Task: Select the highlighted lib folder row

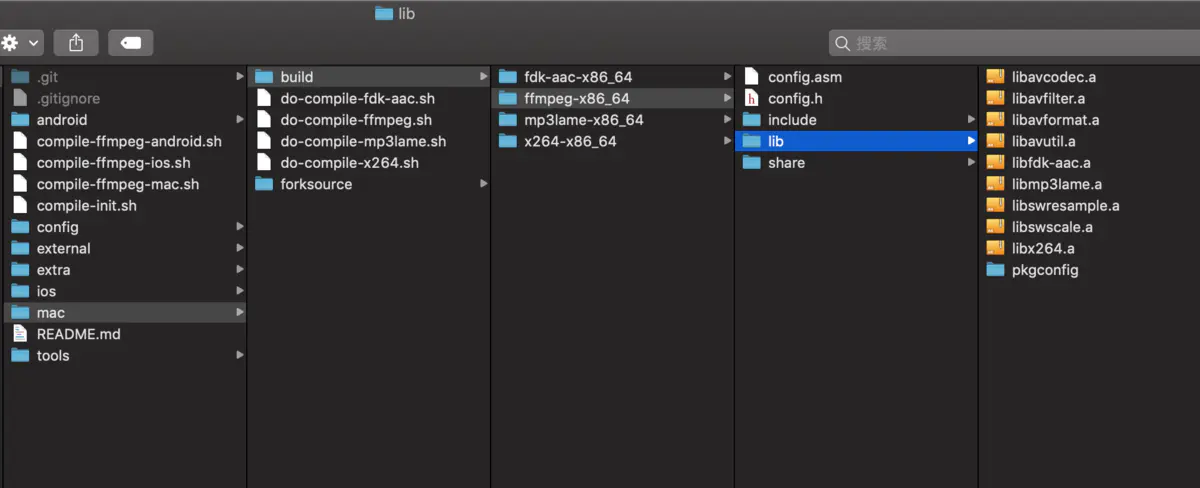Action: pos(857,141)
